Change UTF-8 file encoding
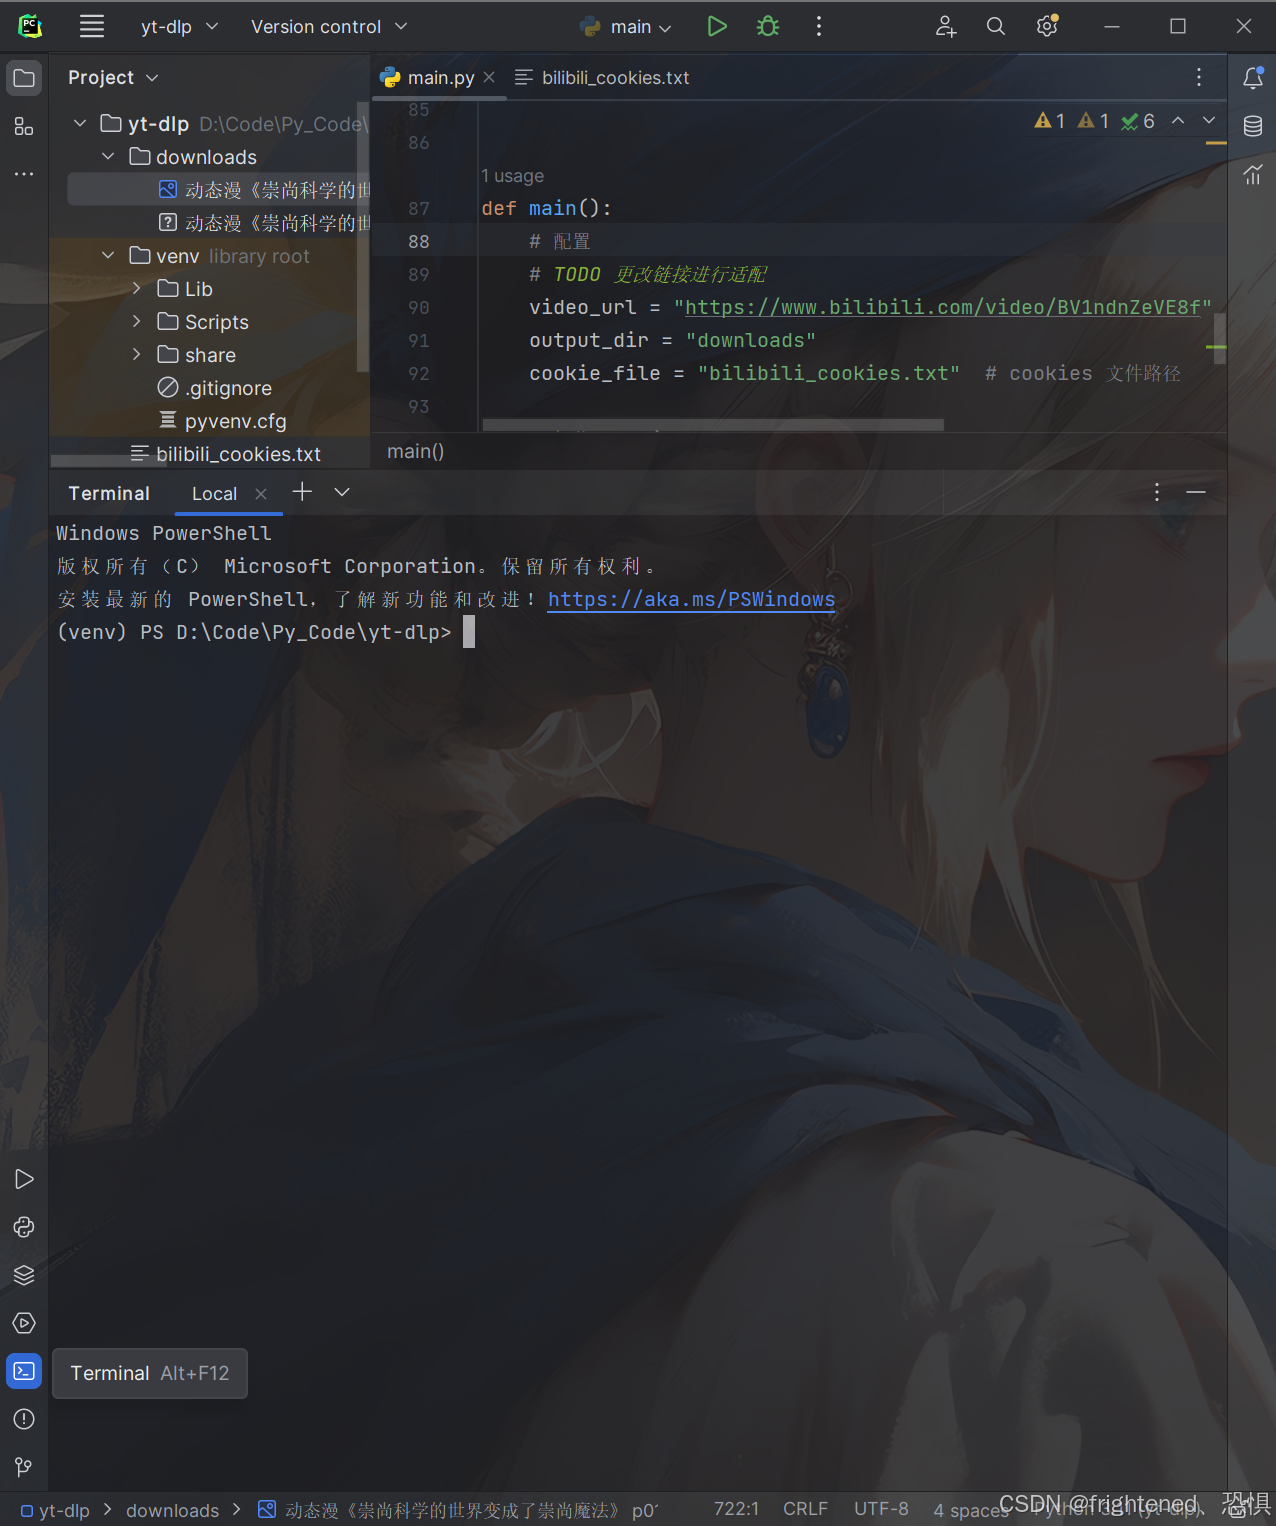Screen dimensions: 1276x1526 click(x=881, y=1509)
